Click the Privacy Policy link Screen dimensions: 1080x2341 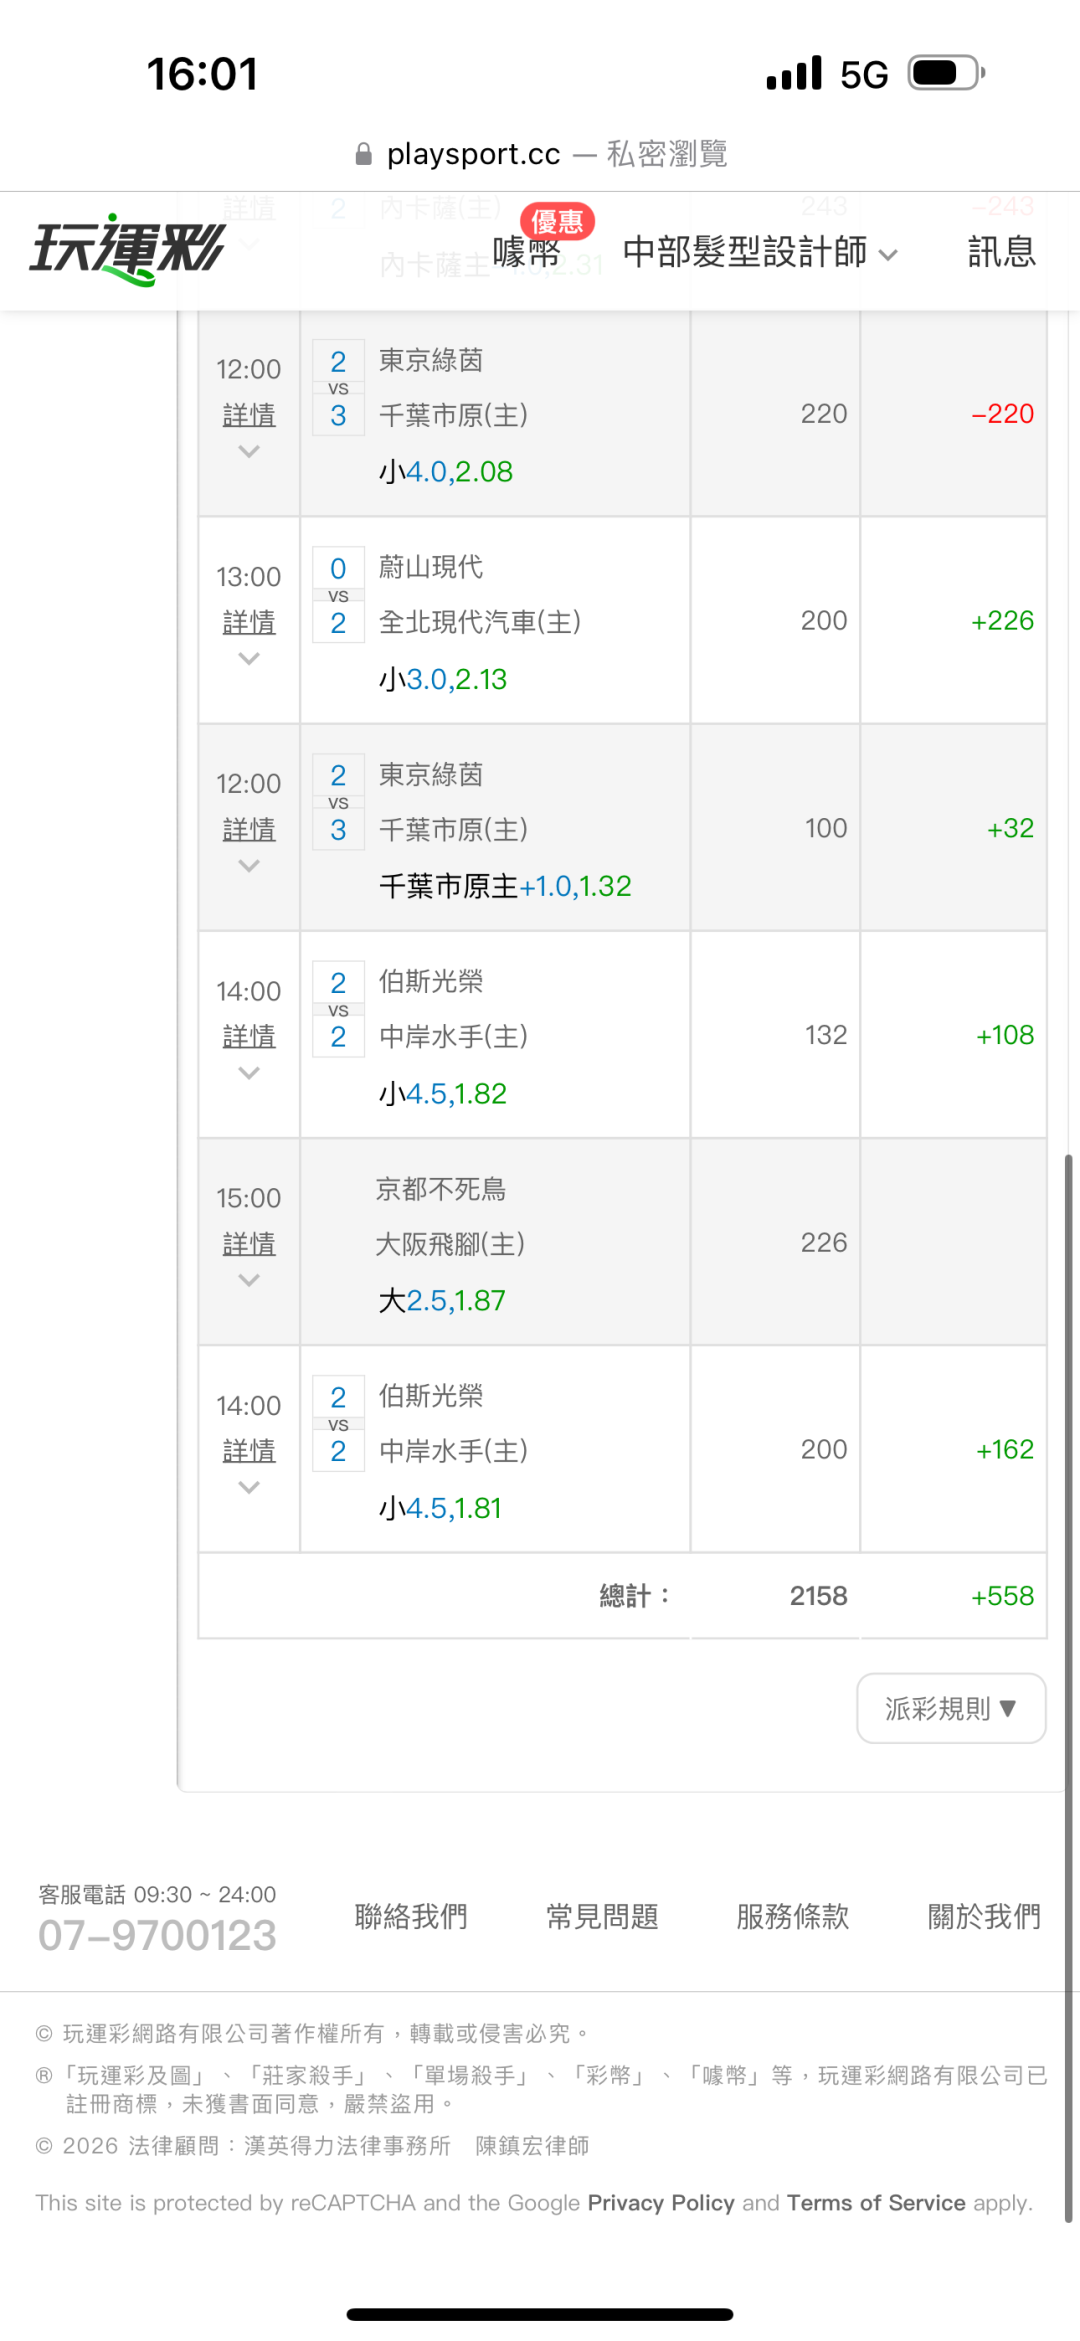[661, 2203]
